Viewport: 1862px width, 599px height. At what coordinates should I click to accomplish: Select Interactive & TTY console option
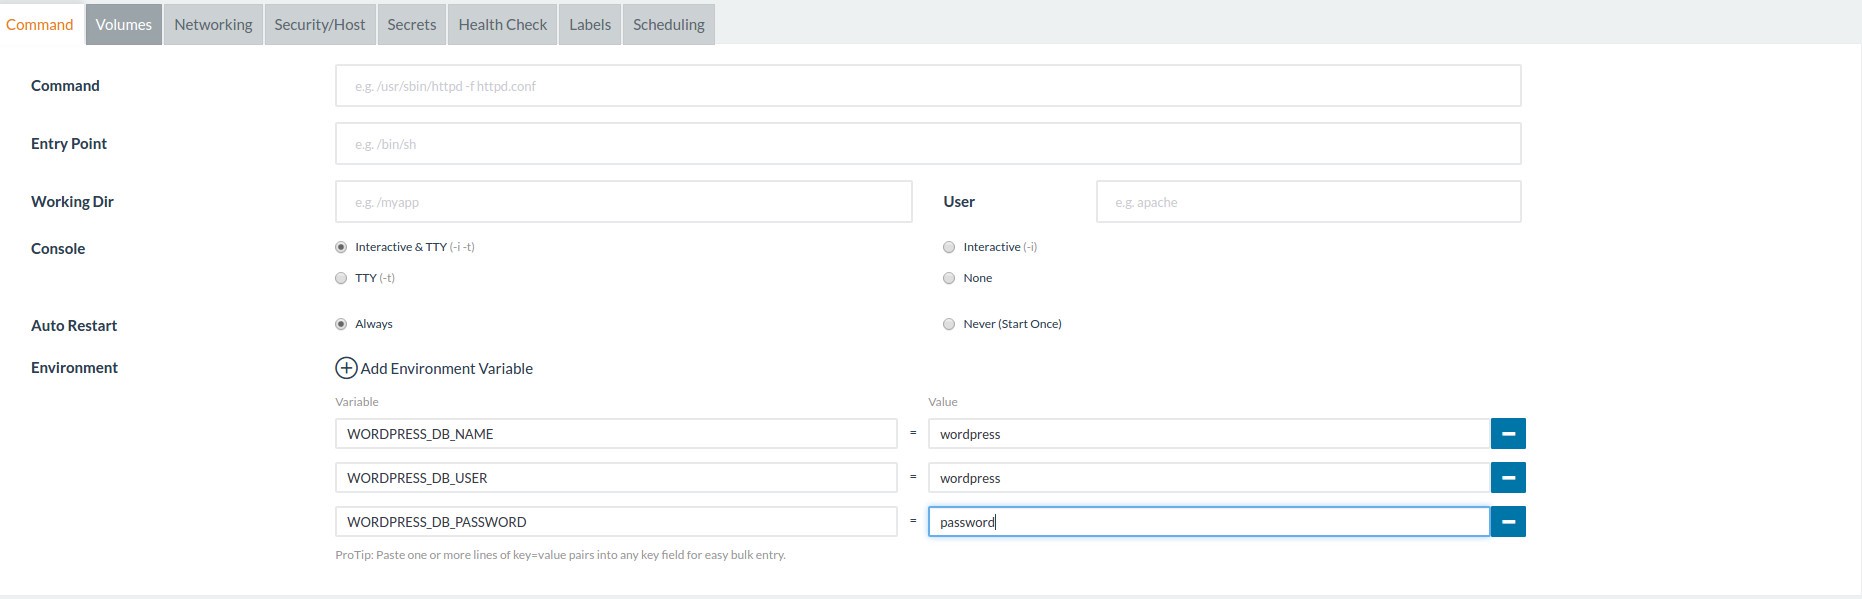341,247
